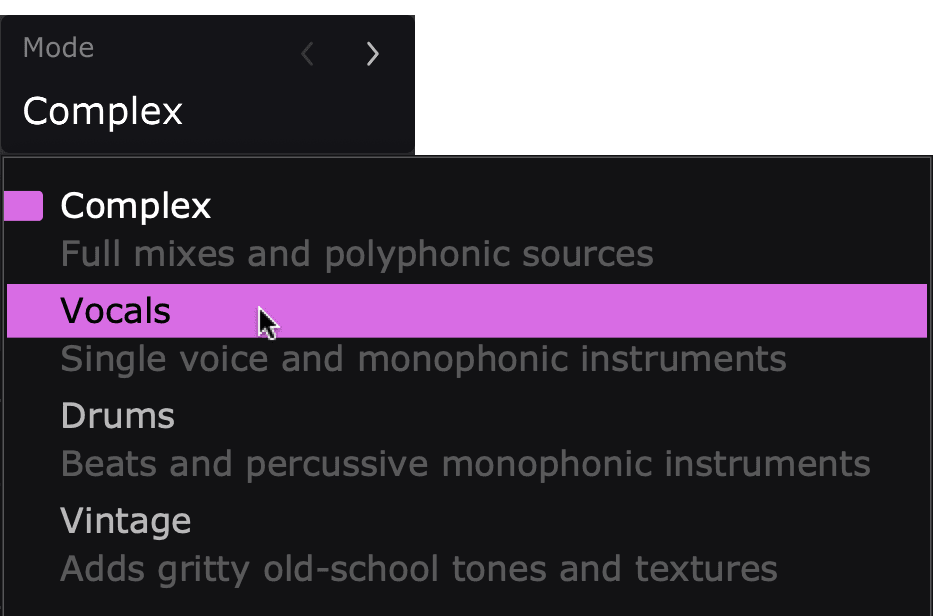
Task: Click empty area below Vintage description
Action: pos(466,602)
